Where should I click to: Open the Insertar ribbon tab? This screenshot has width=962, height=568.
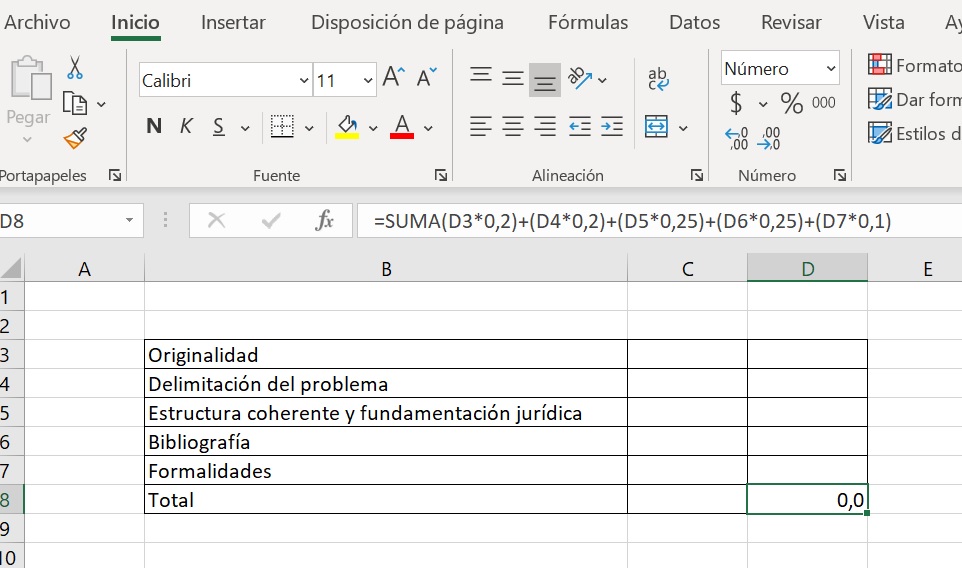[x=233, y=22]
